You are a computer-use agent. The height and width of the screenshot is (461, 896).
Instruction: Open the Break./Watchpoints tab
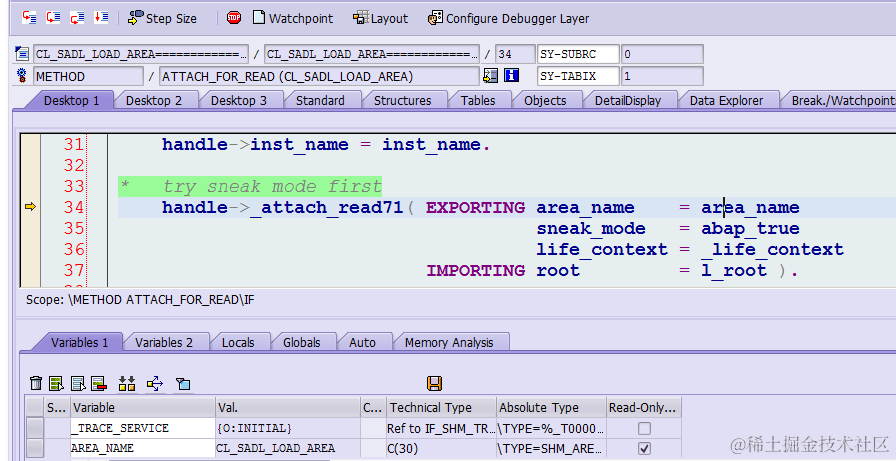click(840, 101)
